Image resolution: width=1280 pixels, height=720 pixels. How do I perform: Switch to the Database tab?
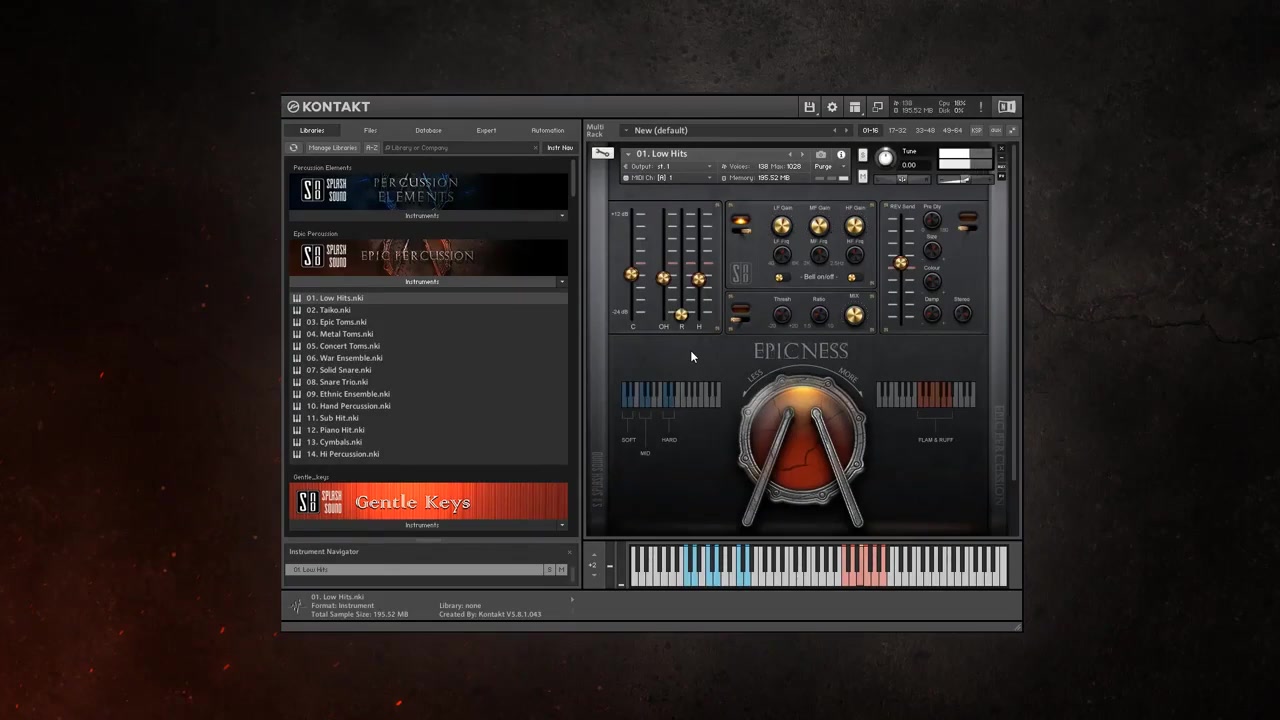tap(428, 131)
